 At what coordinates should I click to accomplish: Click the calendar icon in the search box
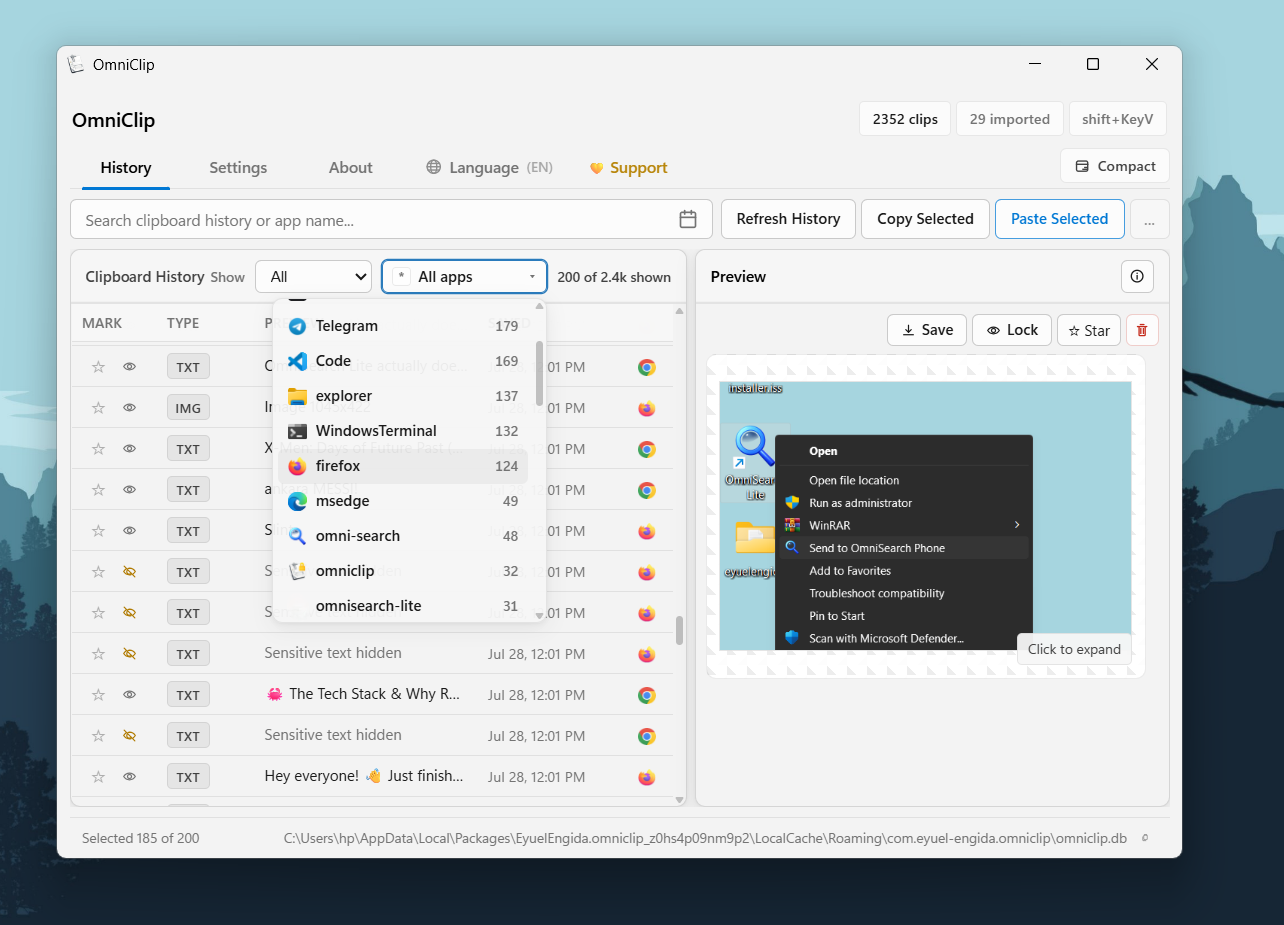coord(688,219)
